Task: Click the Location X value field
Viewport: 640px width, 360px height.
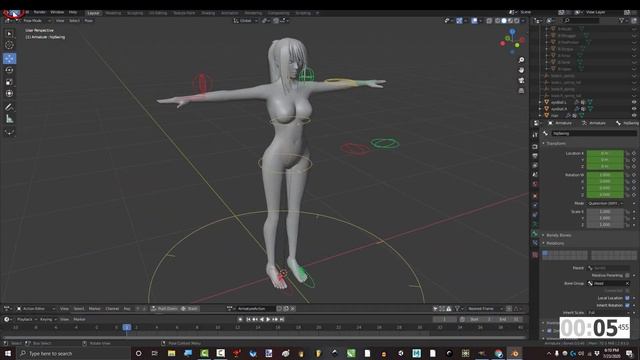Action: (x=605, y=153)
